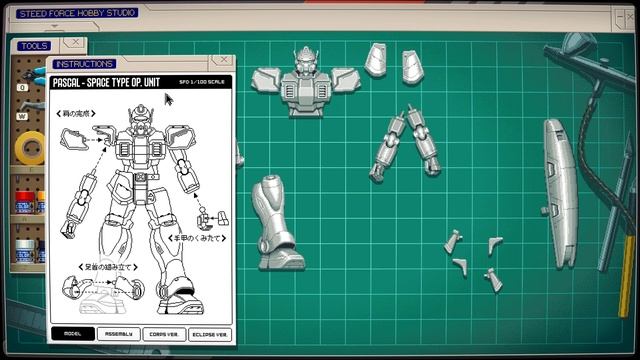Click the Steed Force Hobby Studio title

(x=77, y=13)
